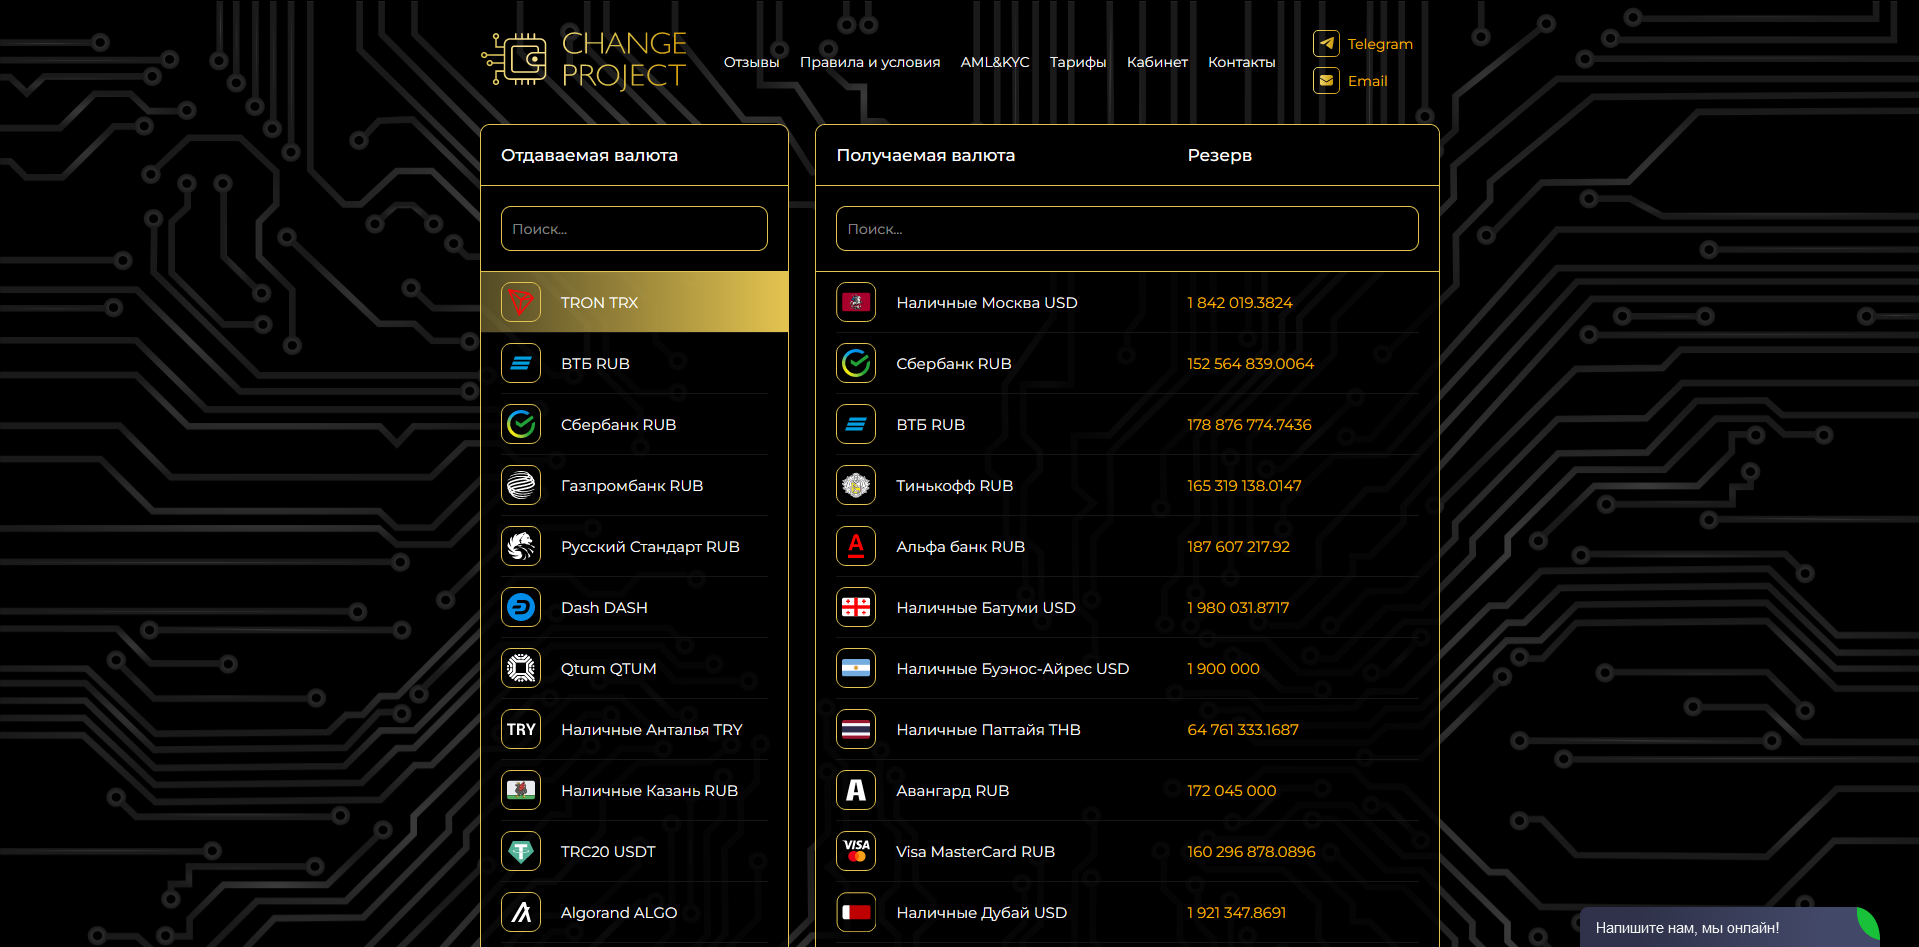The height and width of the screenshot is (947, 1919).
Task: Choose Visa MasterCard RUB label in the receive list
Action: 976,851
